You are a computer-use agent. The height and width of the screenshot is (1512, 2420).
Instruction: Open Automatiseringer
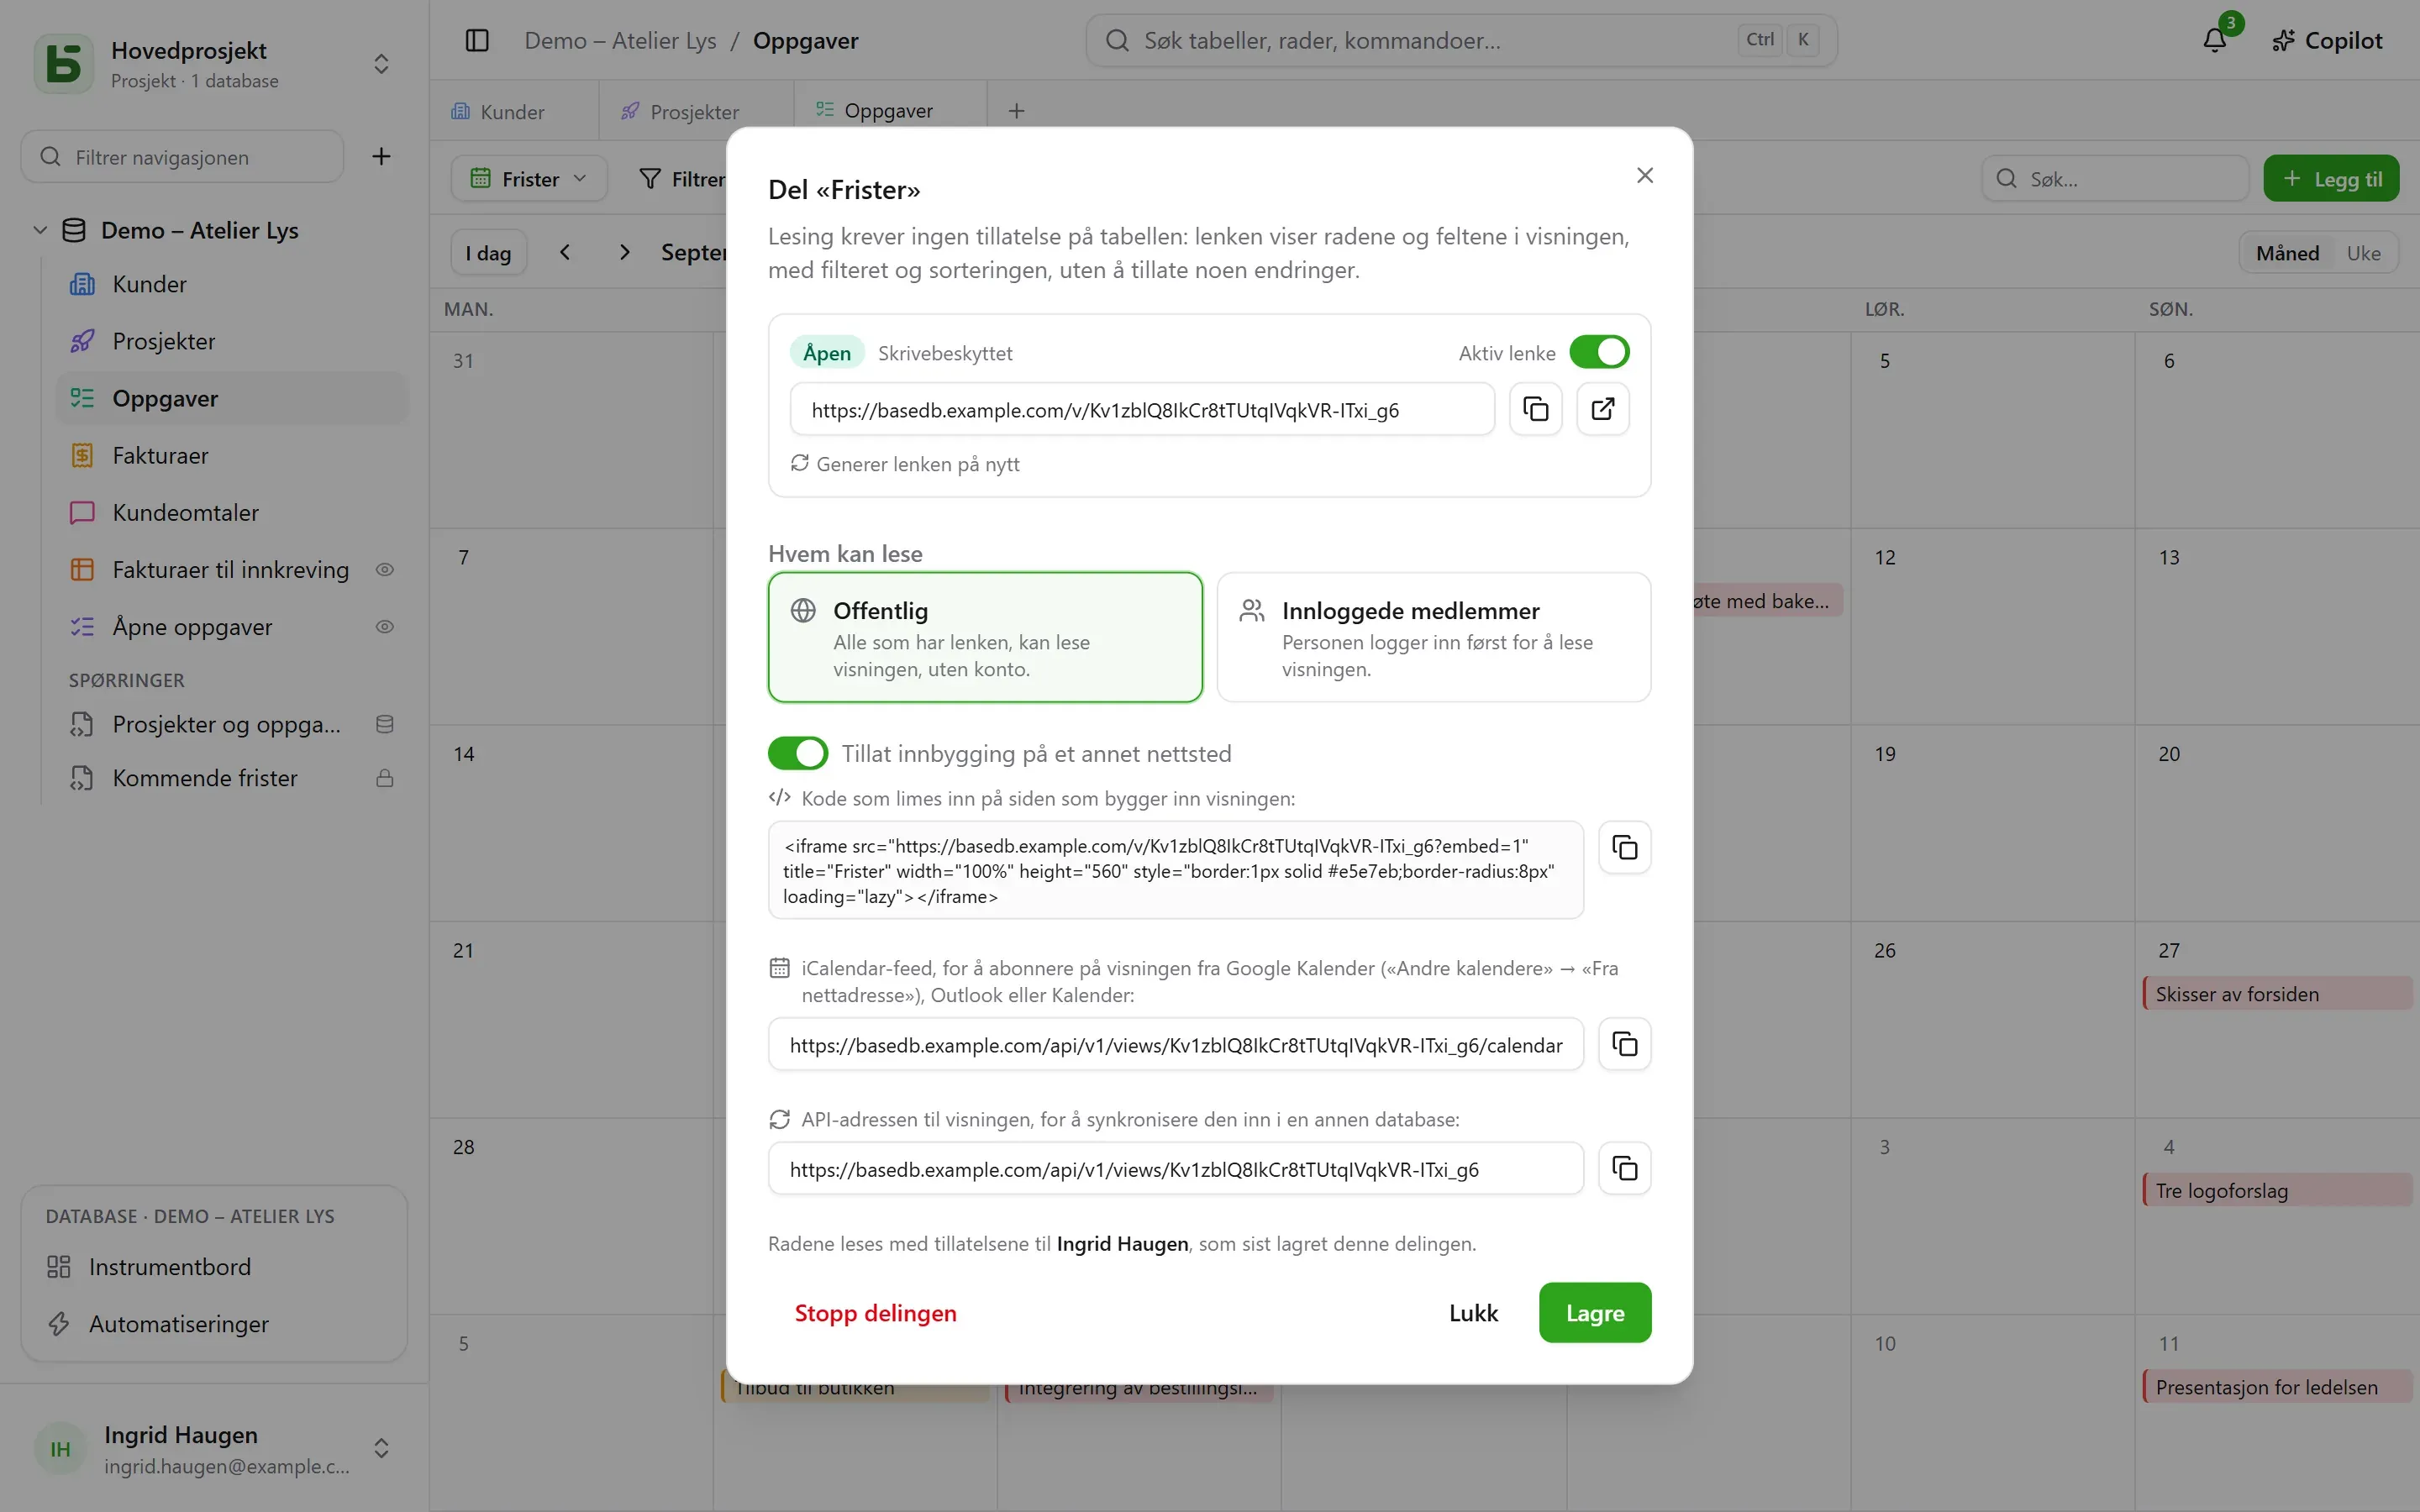pos(214,1324)
